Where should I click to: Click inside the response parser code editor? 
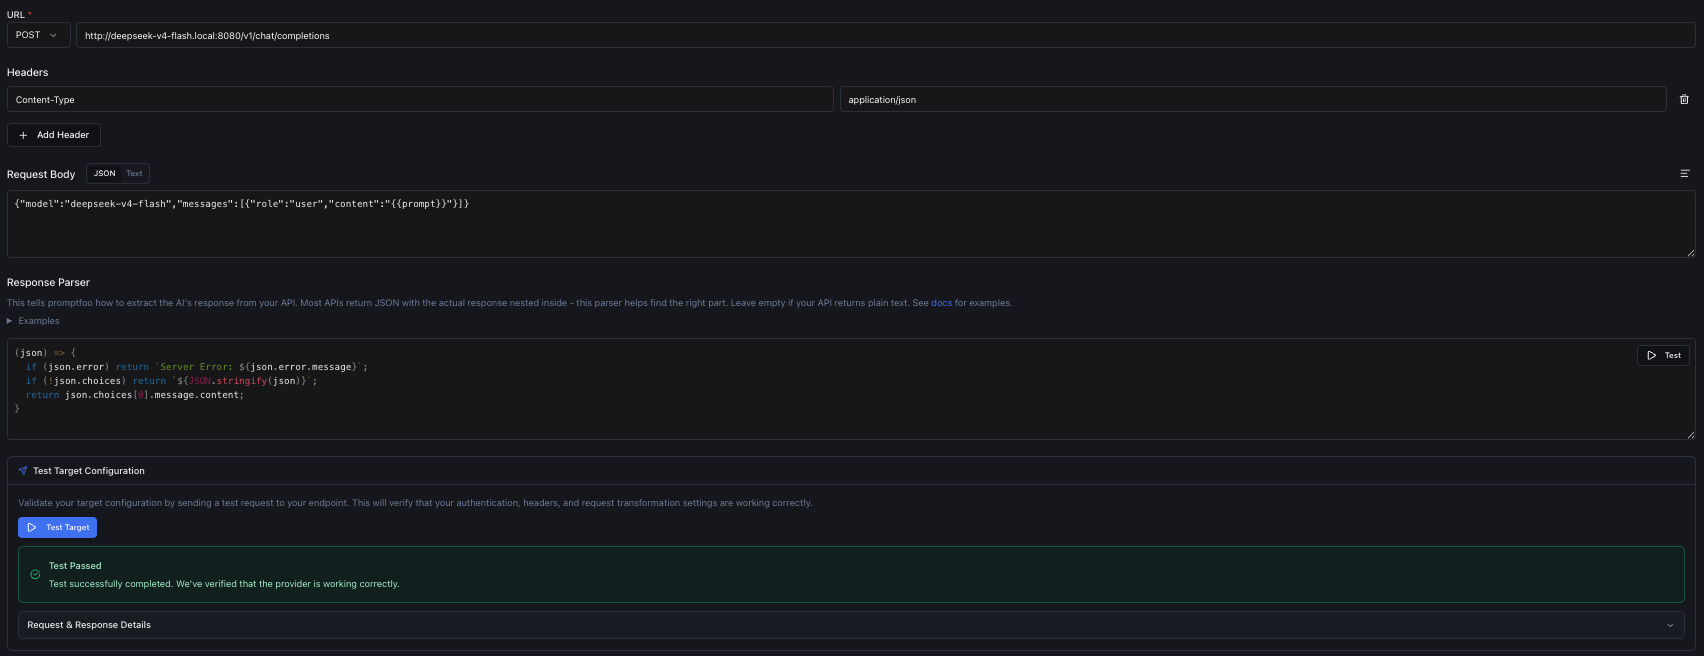(851, 389)
